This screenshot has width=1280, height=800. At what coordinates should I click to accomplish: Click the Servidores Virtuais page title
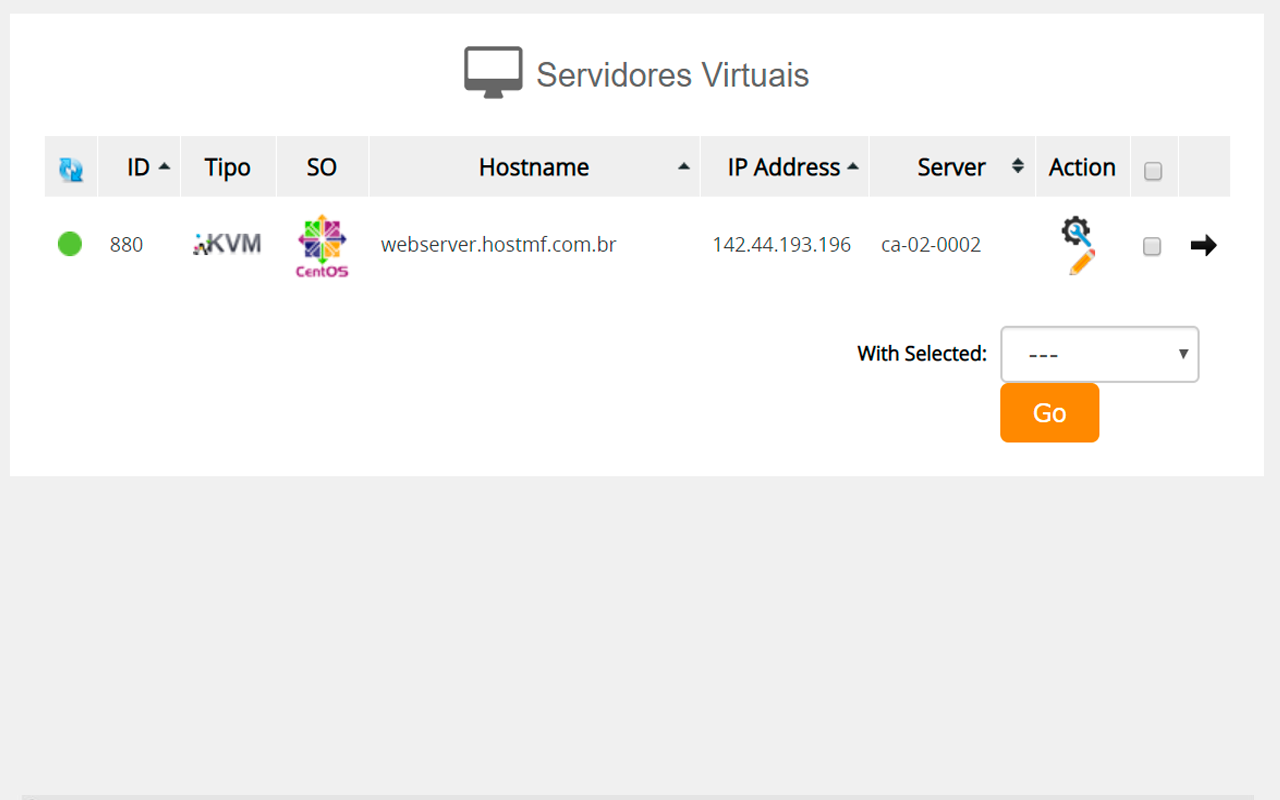coord(672,75)
